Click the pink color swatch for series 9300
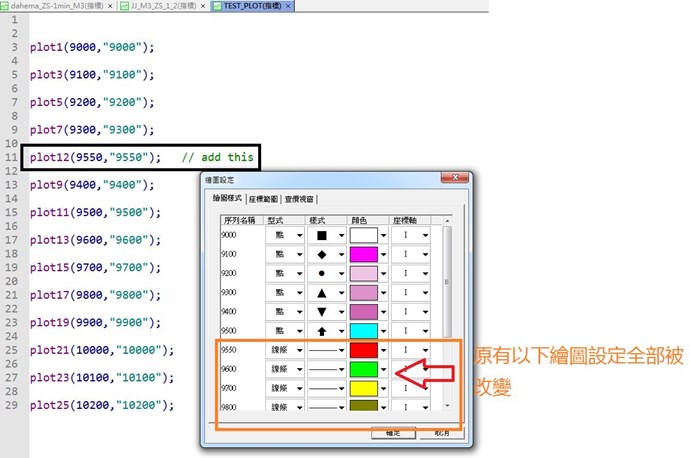This screenshot has width=690, height=458. click(364, 293)
